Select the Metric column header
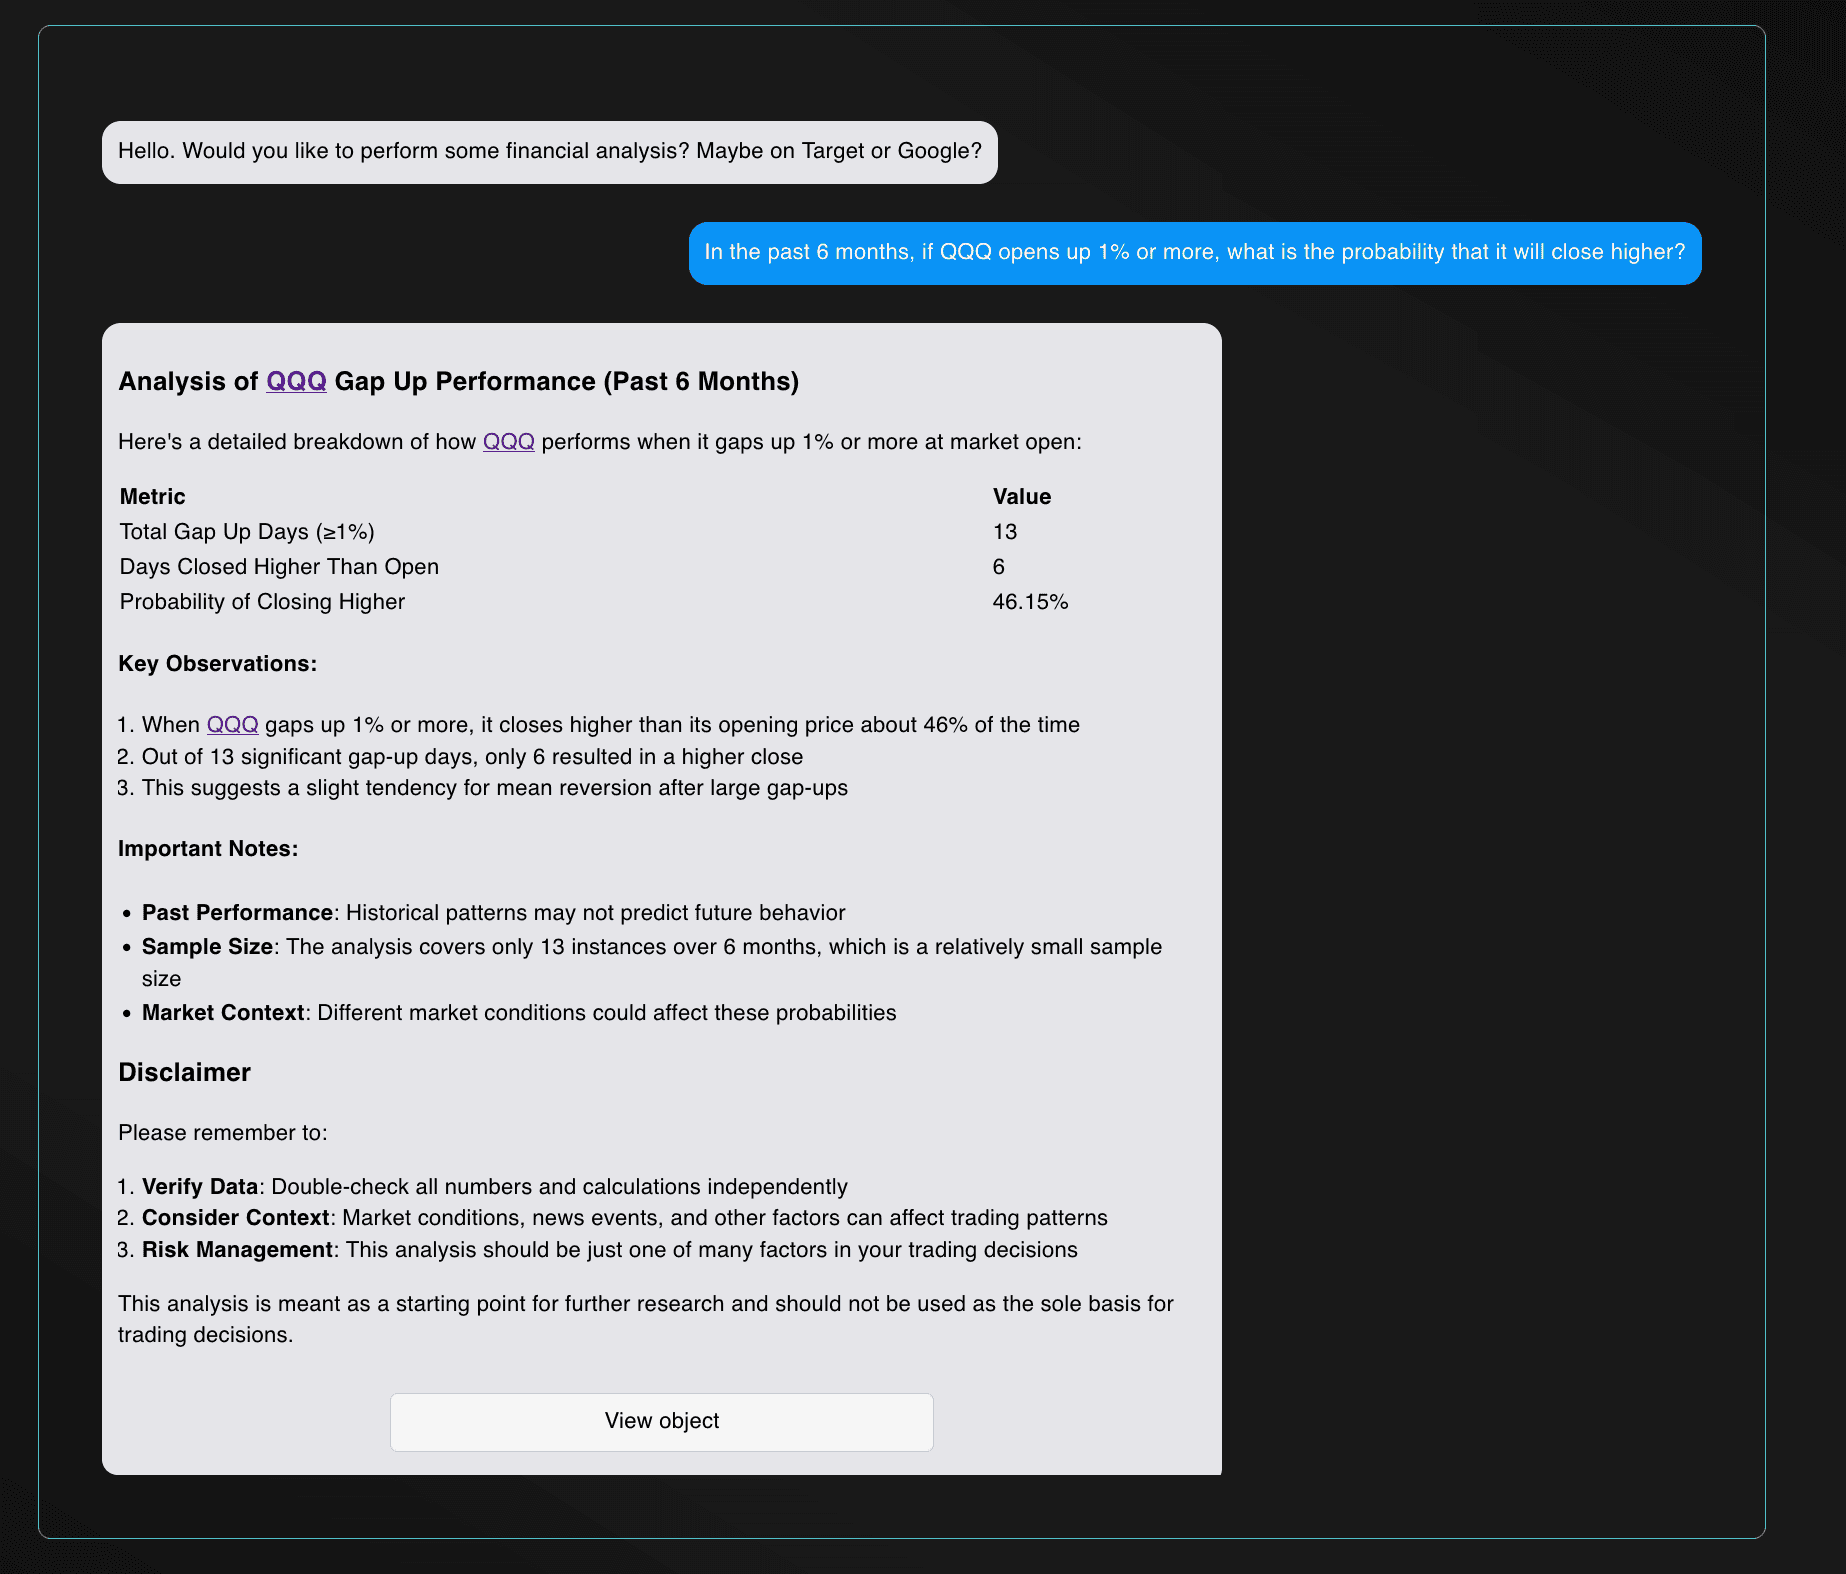The height and width of the screenshot is (1574, 1846). 153,497
